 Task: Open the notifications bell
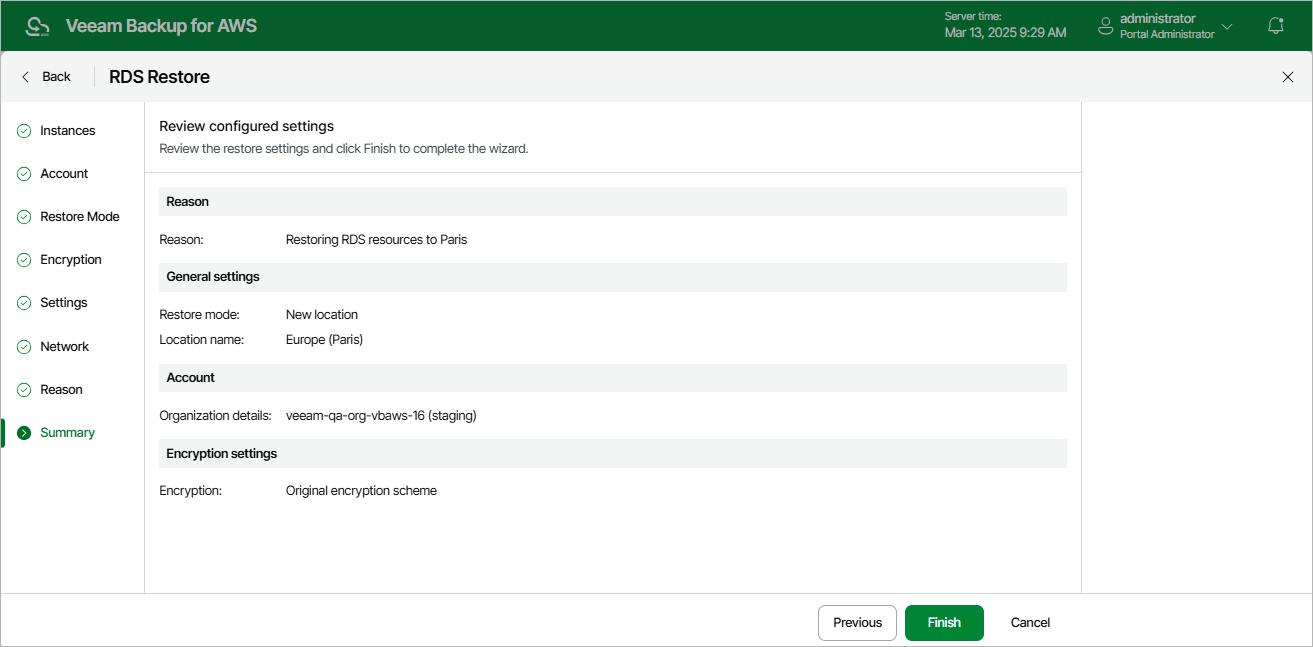(x=1275, y=26)
